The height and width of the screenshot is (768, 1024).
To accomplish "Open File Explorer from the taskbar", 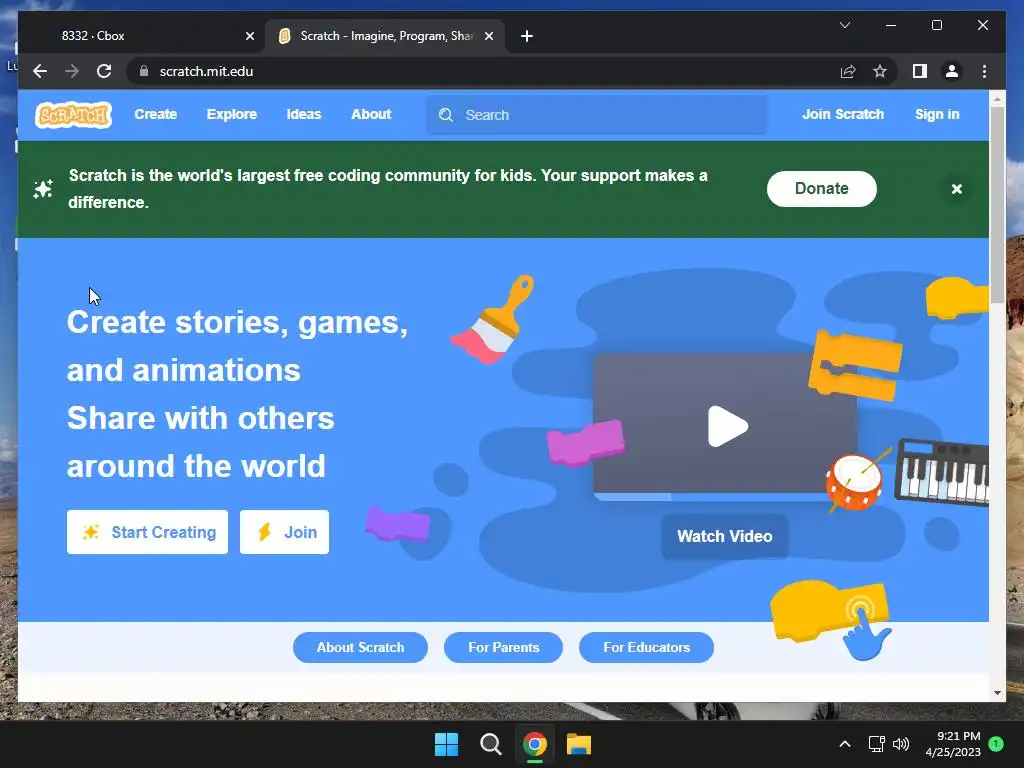I will click(579, 744).
